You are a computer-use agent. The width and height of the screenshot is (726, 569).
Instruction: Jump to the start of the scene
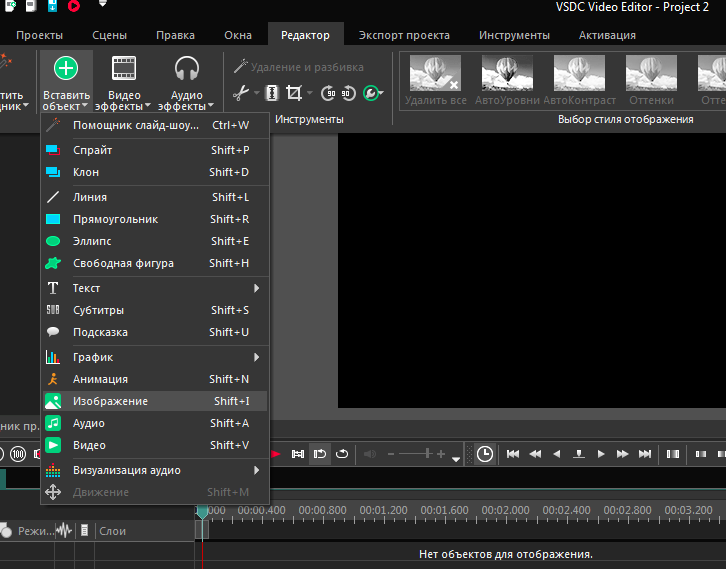[513, 454]
